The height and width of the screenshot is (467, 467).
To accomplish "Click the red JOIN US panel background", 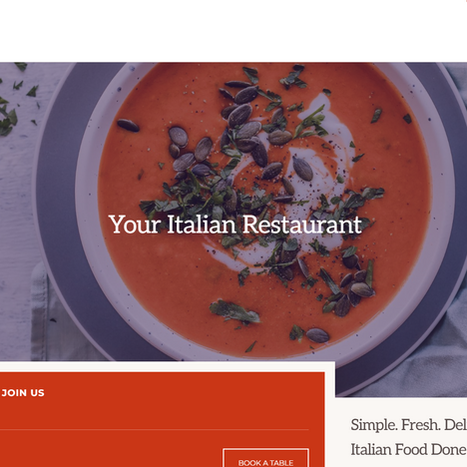I will (160, 410).
